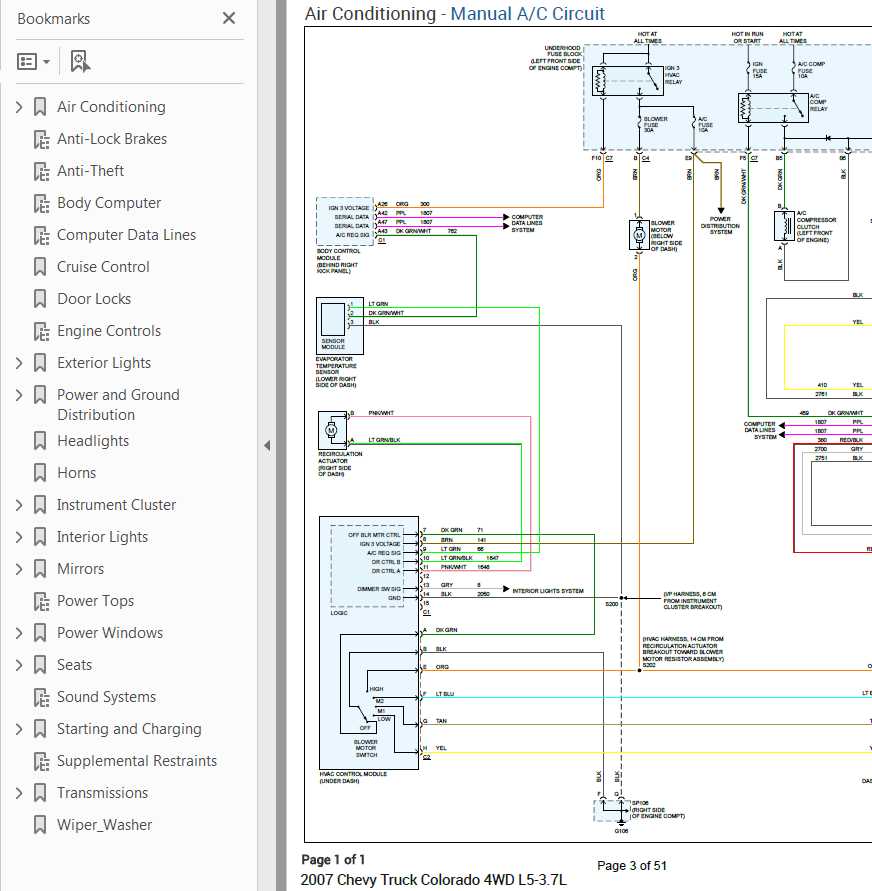Expand the Air Conditioning bookmark

pyautogui.click(x=19, y=107)
